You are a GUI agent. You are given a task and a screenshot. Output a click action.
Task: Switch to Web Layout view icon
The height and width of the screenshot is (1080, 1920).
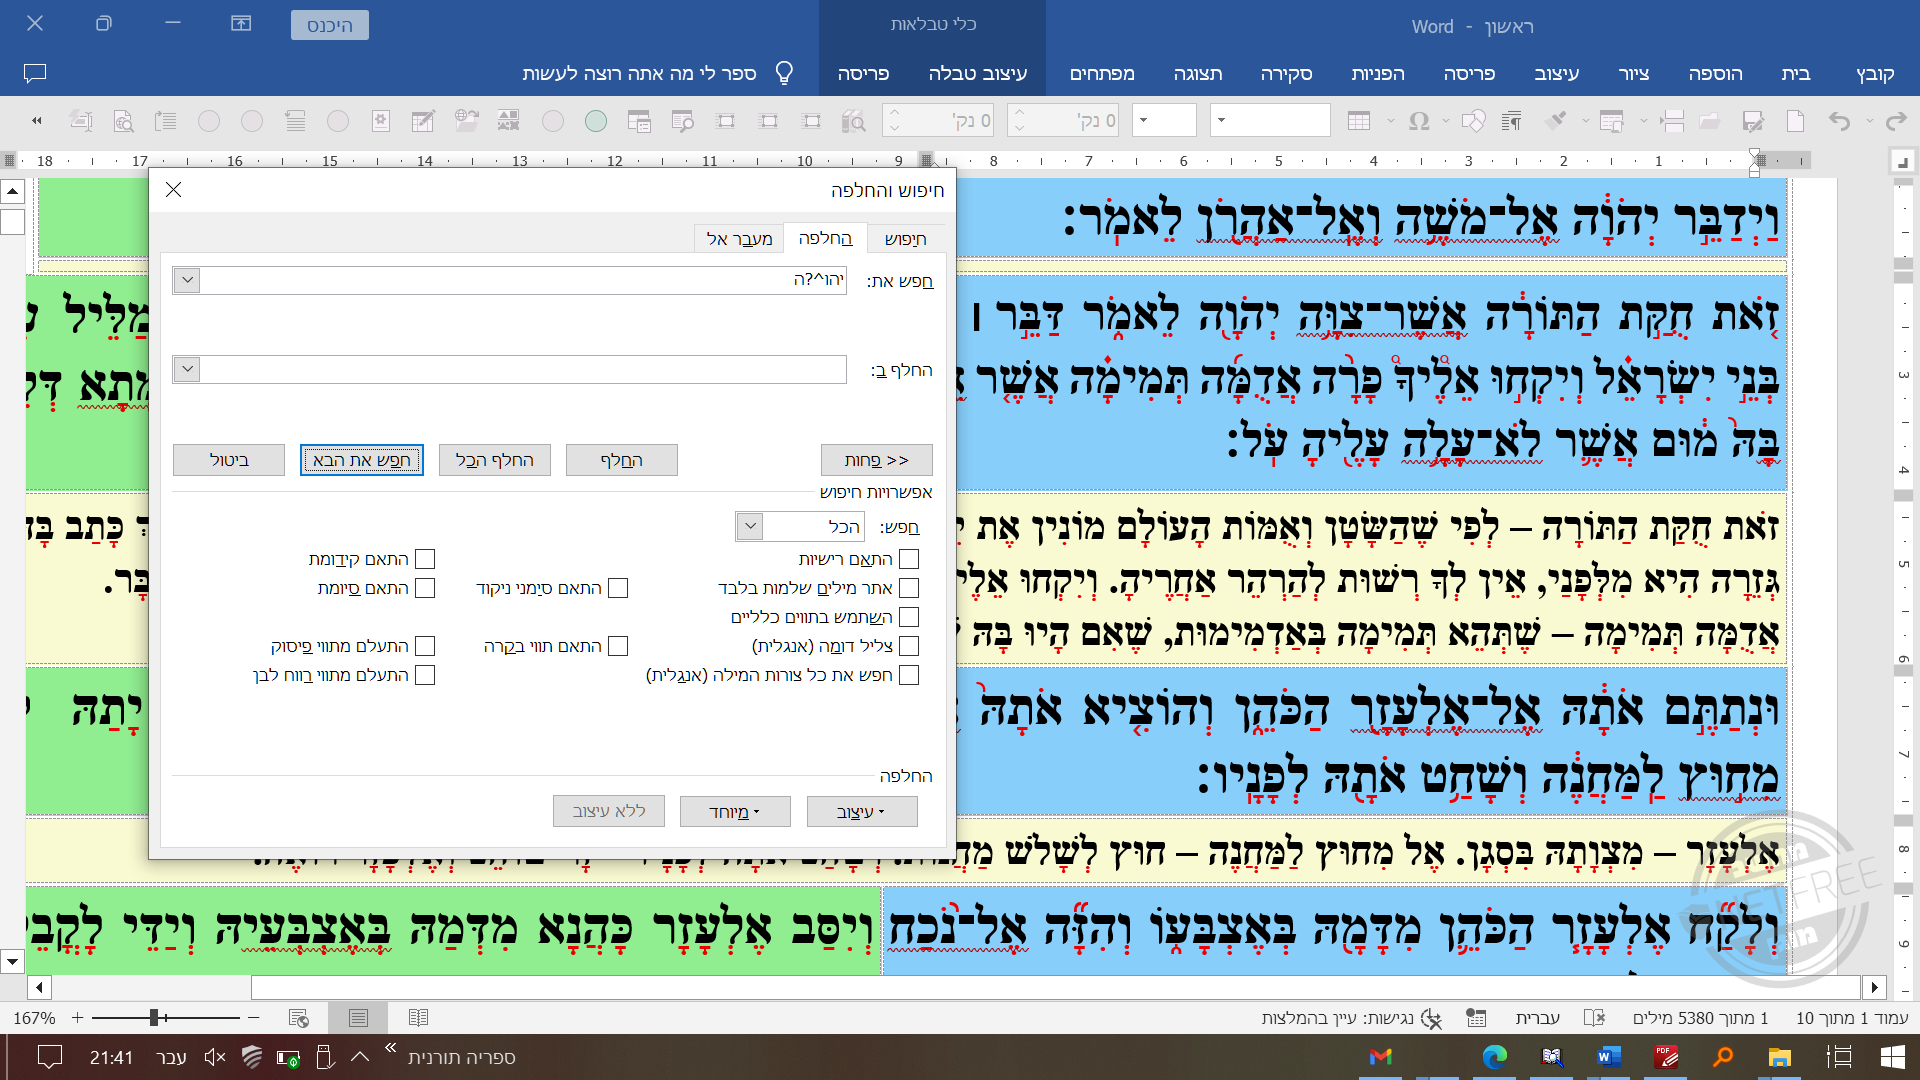coord(298,1018)
